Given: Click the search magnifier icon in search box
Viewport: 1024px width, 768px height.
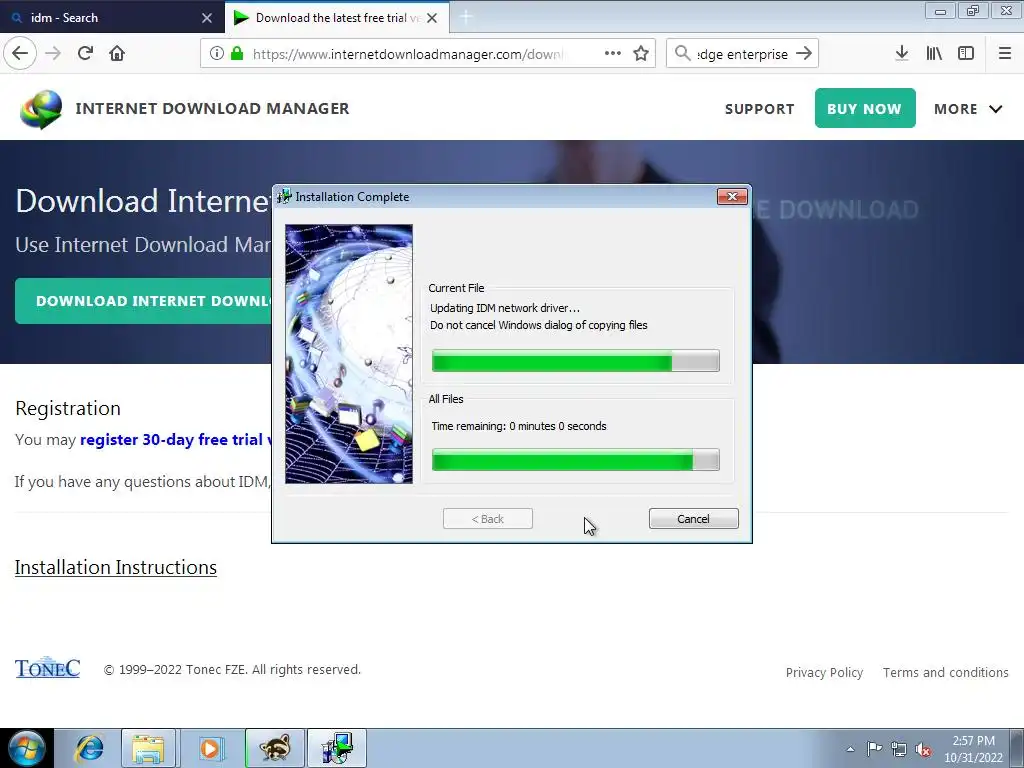Looking at the screenshot, I should tap(682, 54).
